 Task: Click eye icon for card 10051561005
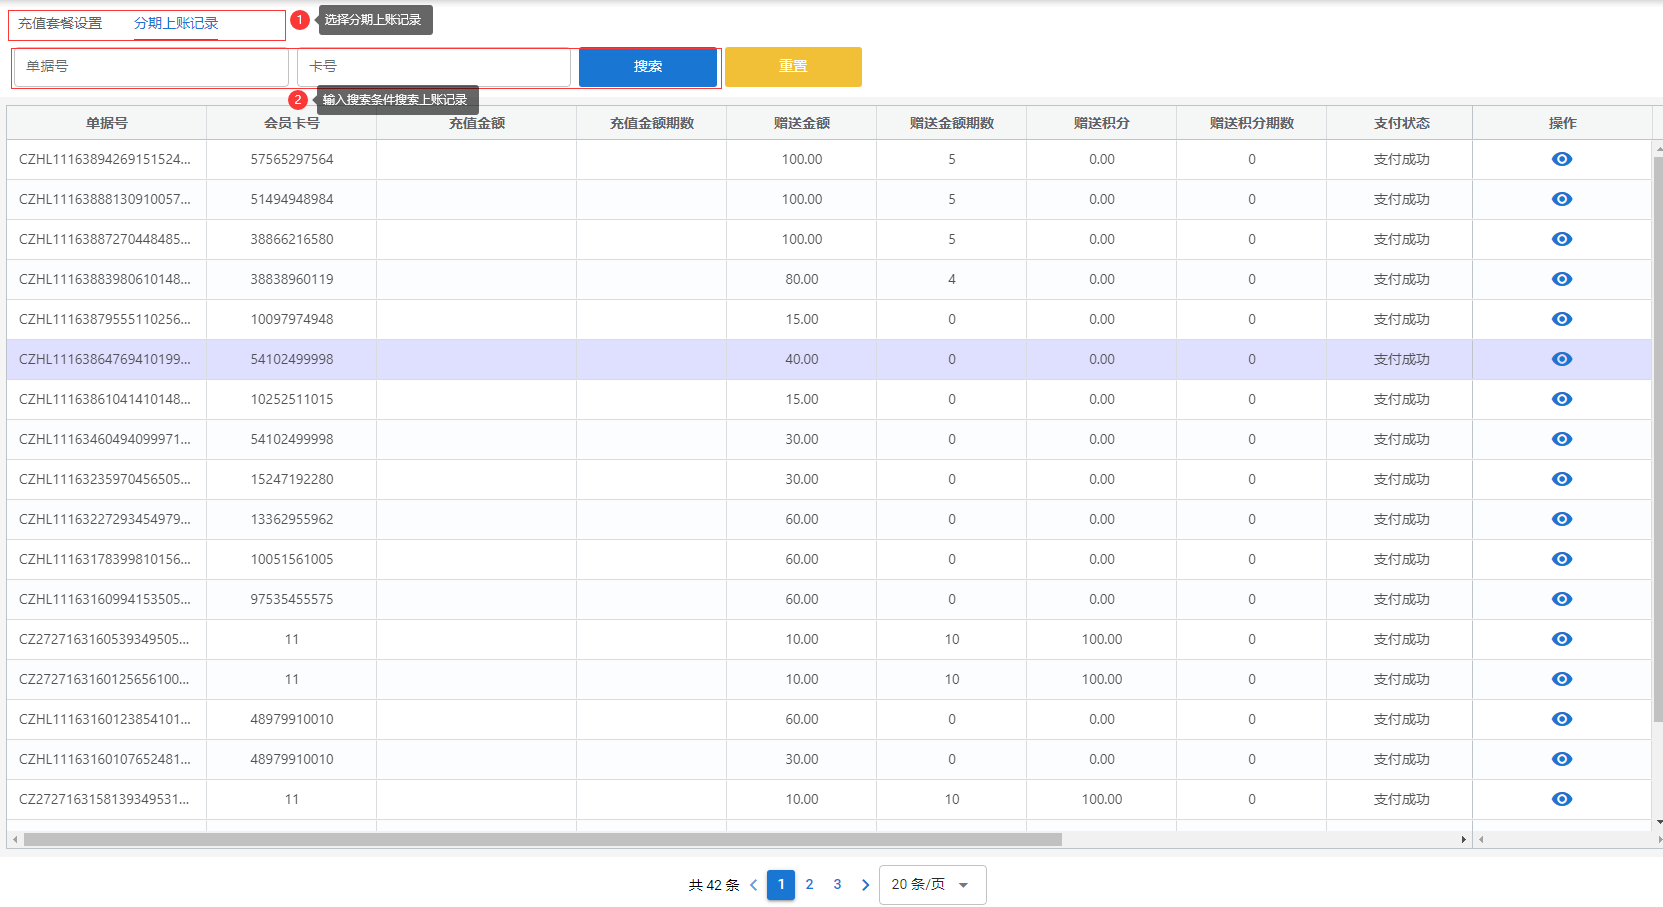[1561, 559]
